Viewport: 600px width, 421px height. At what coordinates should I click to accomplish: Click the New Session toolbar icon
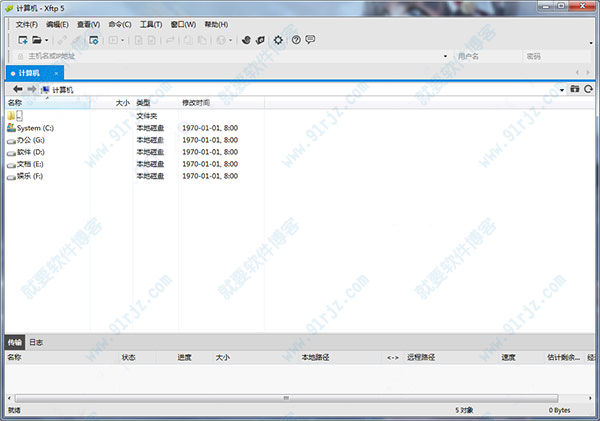23,39
